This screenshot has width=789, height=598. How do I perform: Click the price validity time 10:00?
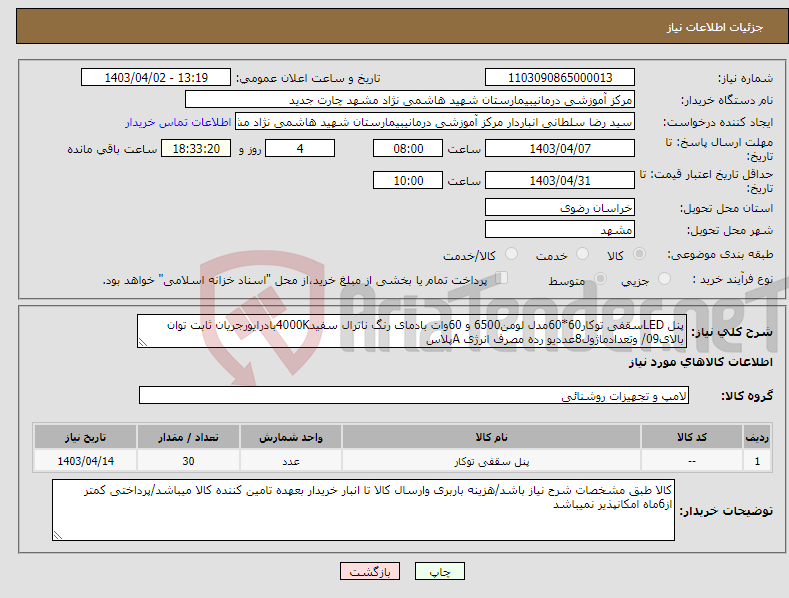coord(408,180)
